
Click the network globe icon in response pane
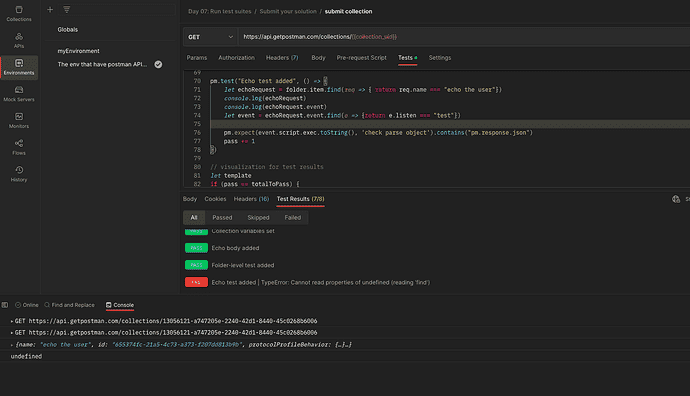(x=676, y=199)
